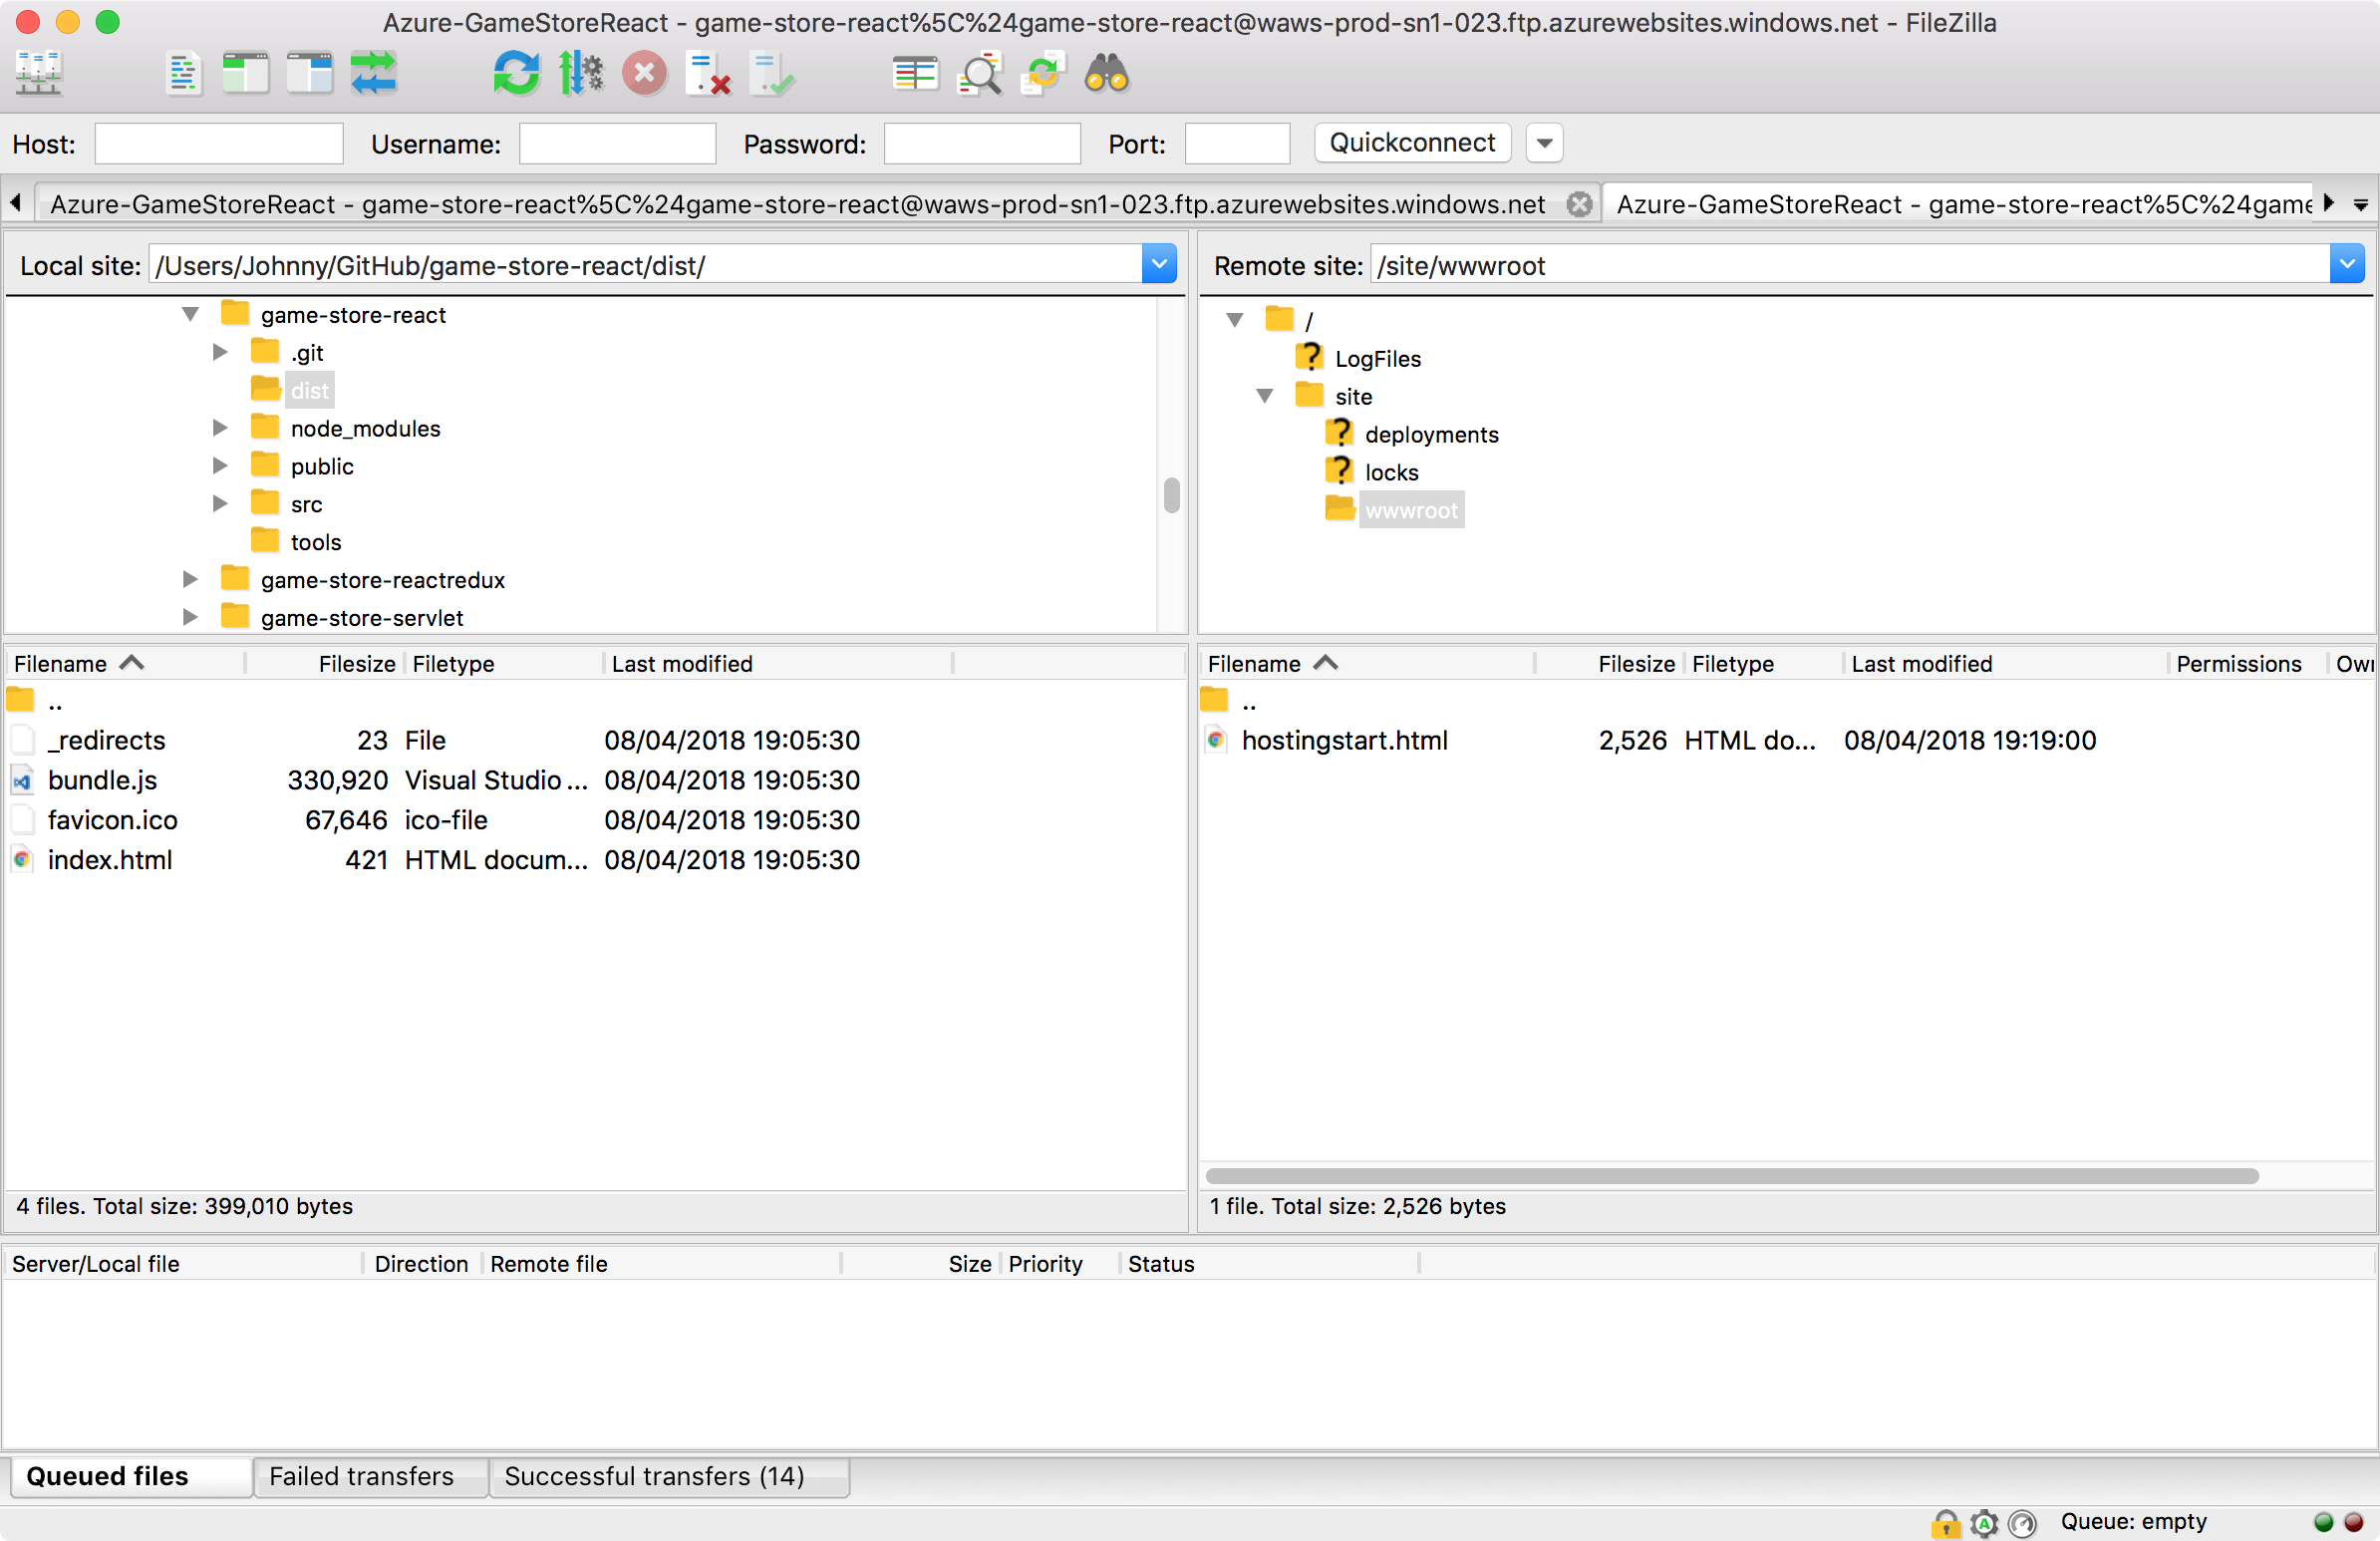Click the Username input field

click(618, 144)
